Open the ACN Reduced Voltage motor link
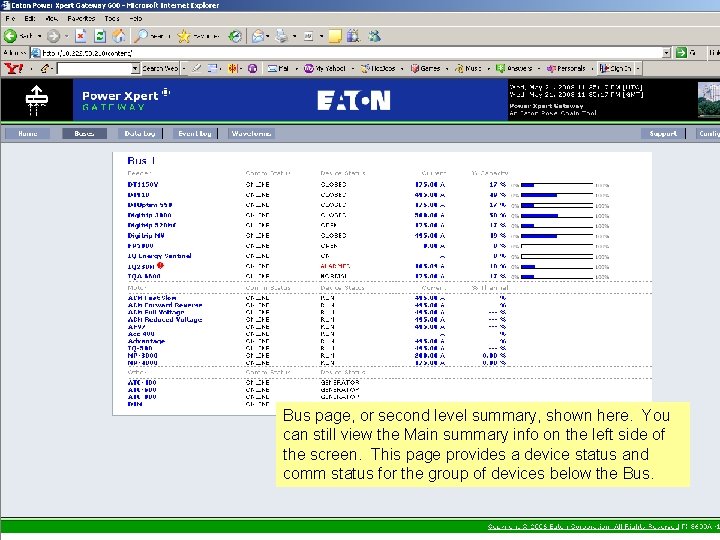Image resolution: width=720 pixels, height=540 pixels. [x=165, y=319]
